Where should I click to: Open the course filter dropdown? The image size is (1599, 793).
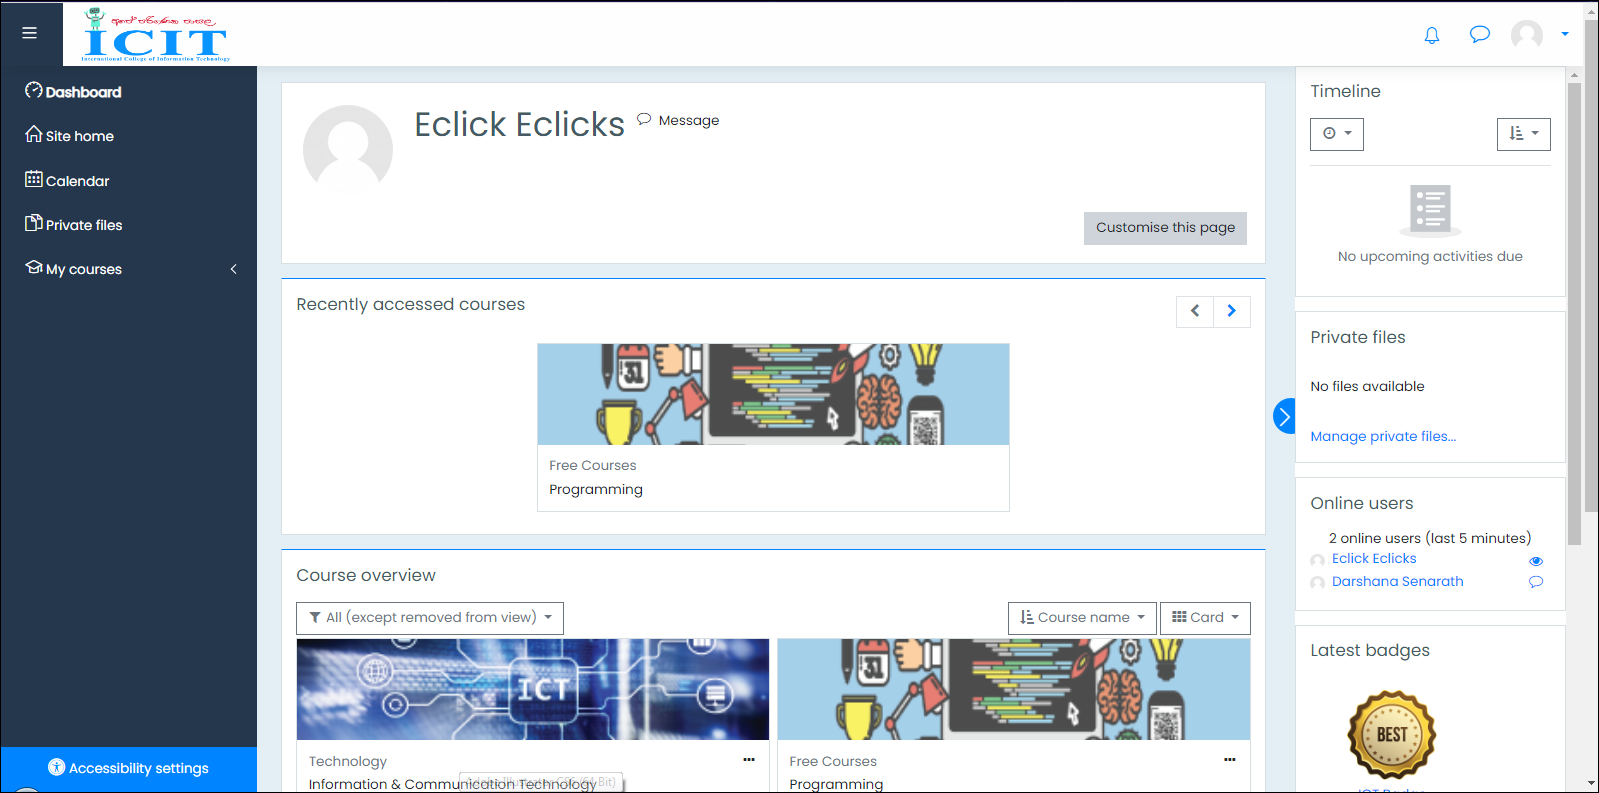(429, 618)
